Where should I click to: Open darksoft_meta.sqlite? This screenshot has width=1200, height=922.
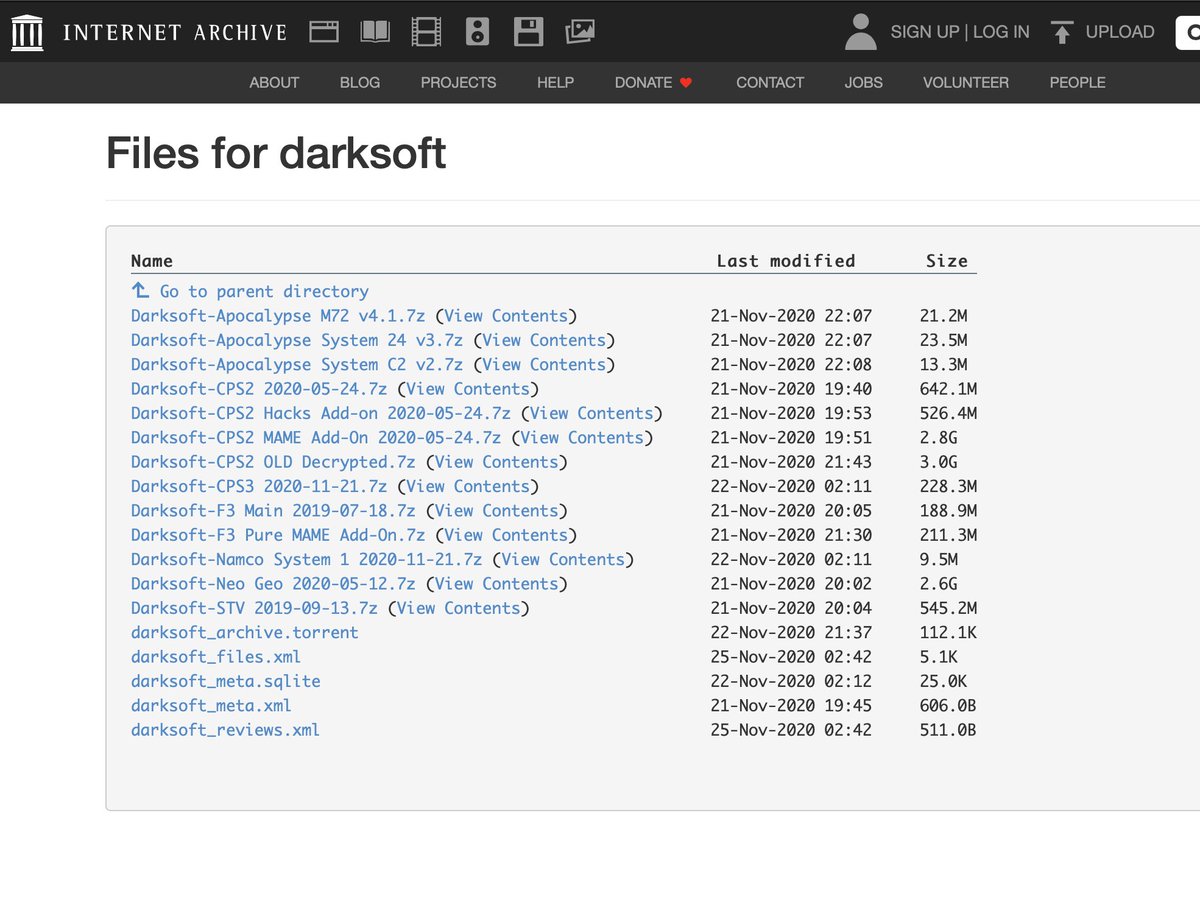tap(226, 681)
